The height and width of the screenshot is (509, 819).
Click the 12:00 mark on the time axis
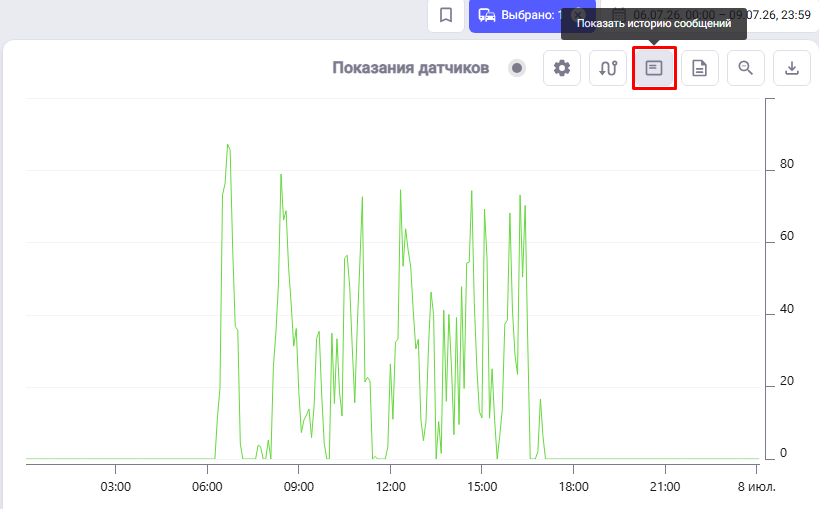point(391,487)
